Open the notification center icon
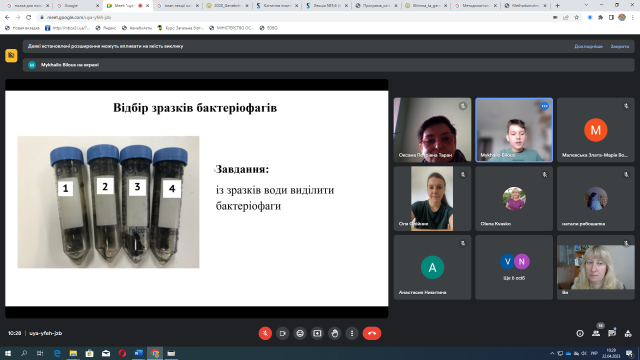Viewport: 640px width, 360px height. point(630,353)
